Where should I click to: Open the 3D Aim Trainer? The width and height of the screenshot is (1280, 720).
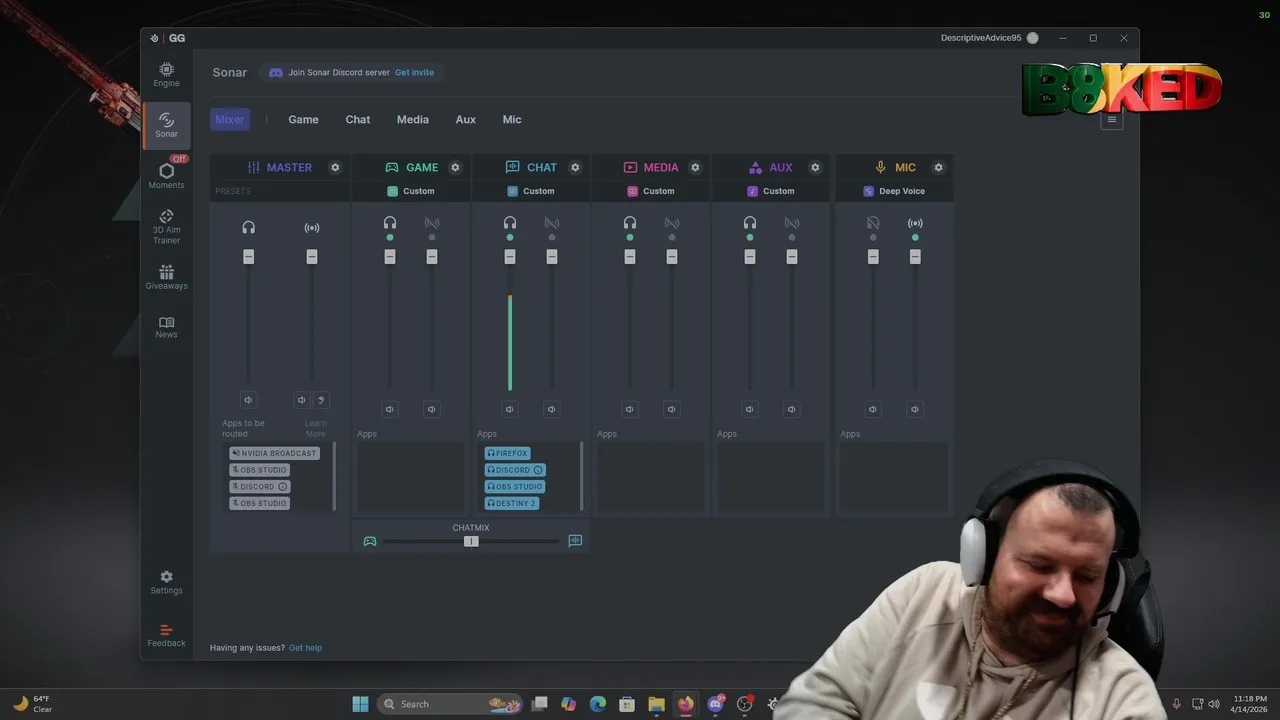166,226
